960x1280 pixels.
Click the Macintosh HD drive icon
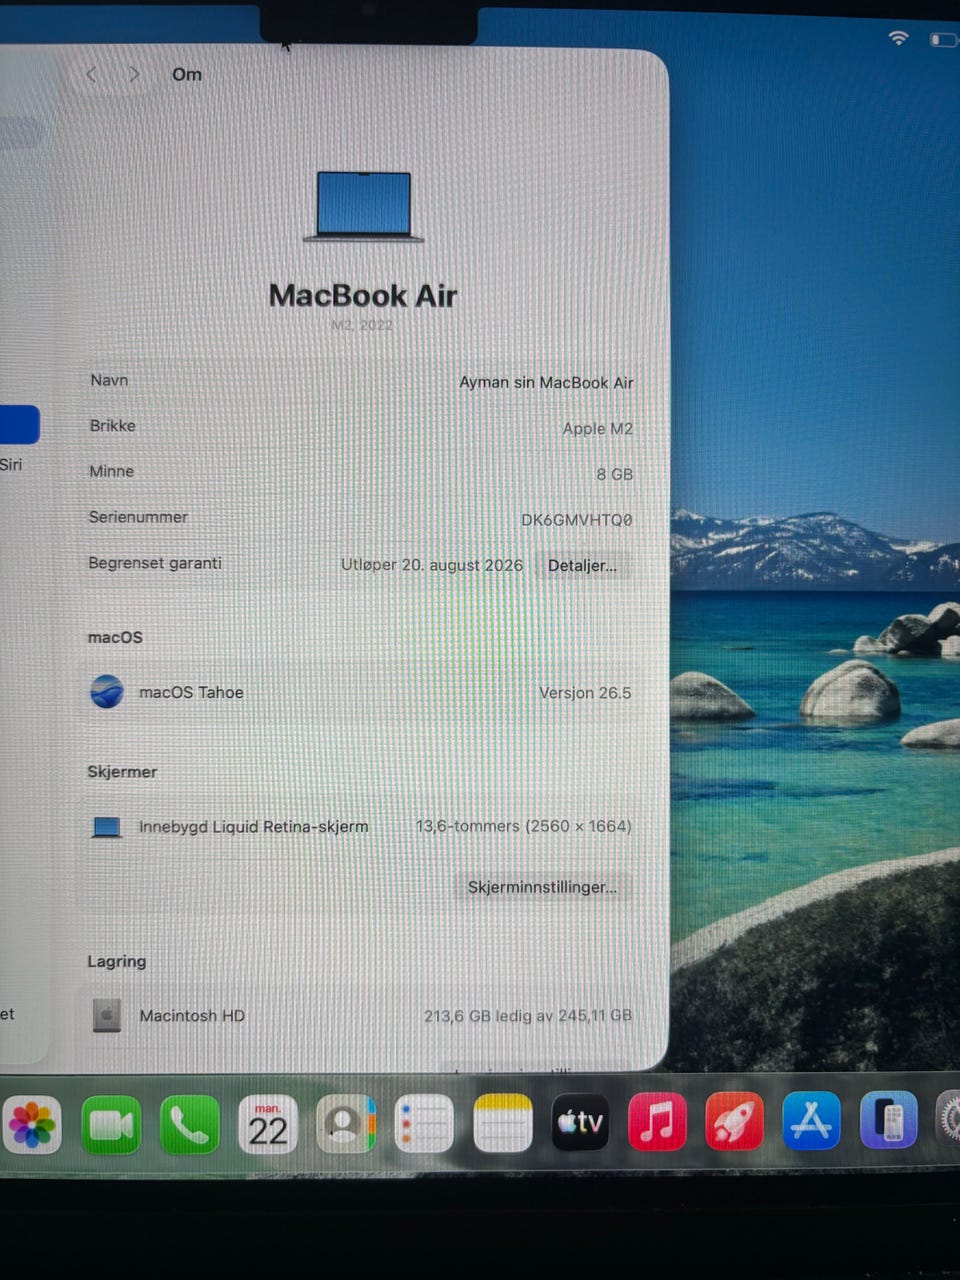(107, 1015)
